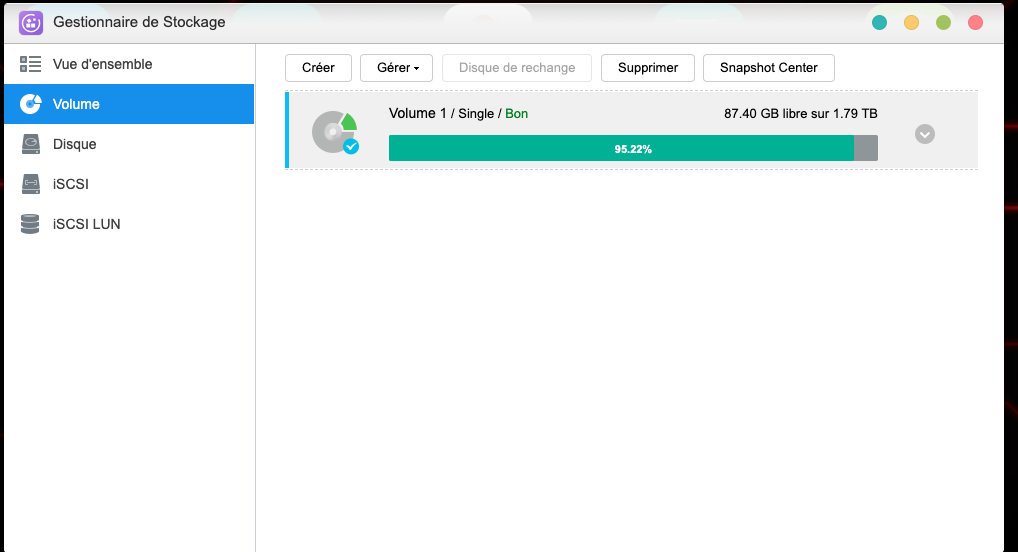Close the window with red dot
The width and height of the screenshot is (1018, 552).
(975, 23)
